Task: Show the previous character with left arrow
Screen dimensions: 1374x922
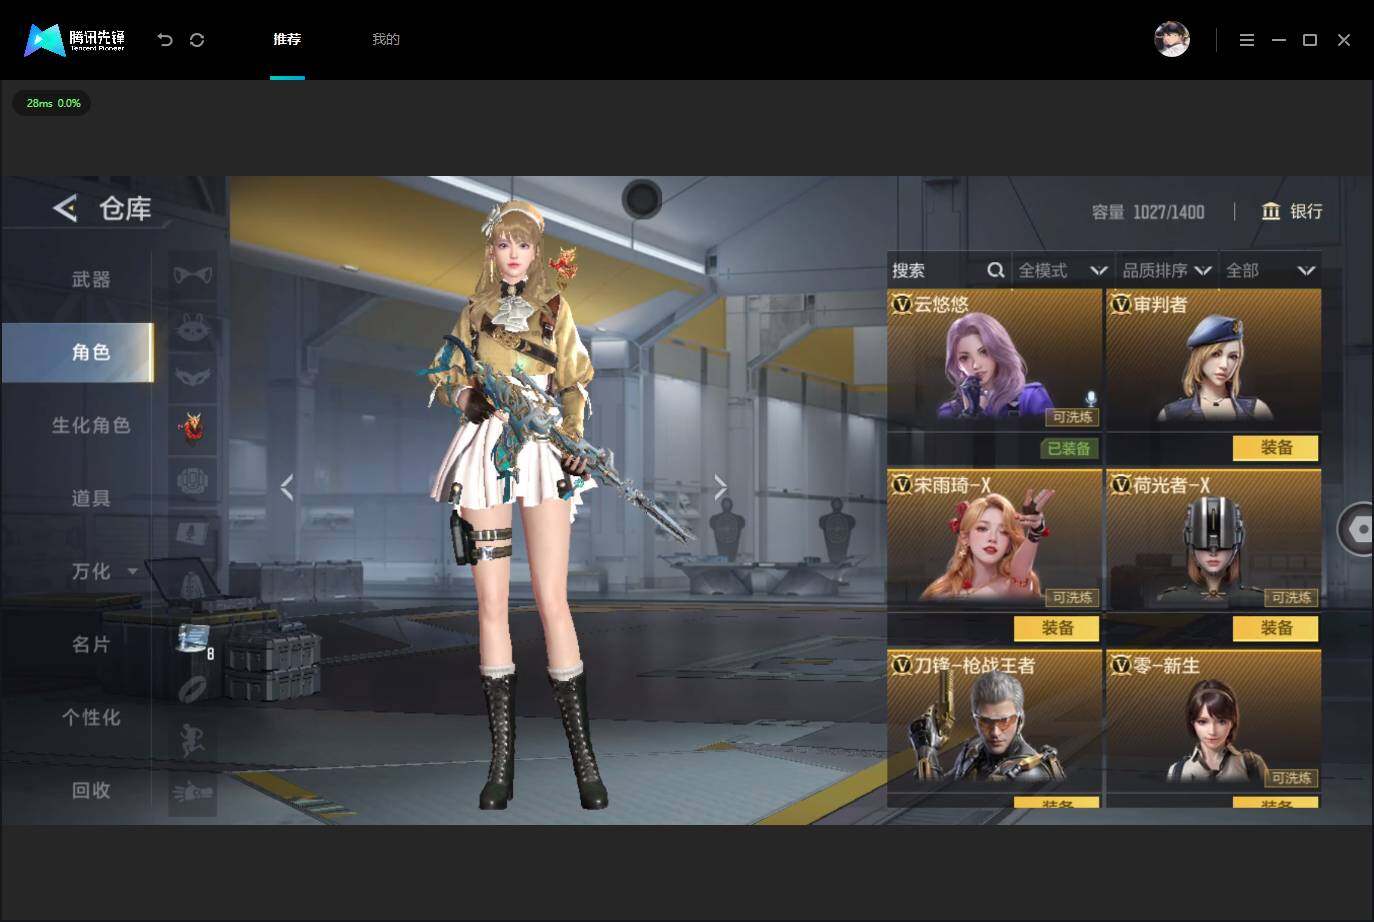Action: click(287, 487)
